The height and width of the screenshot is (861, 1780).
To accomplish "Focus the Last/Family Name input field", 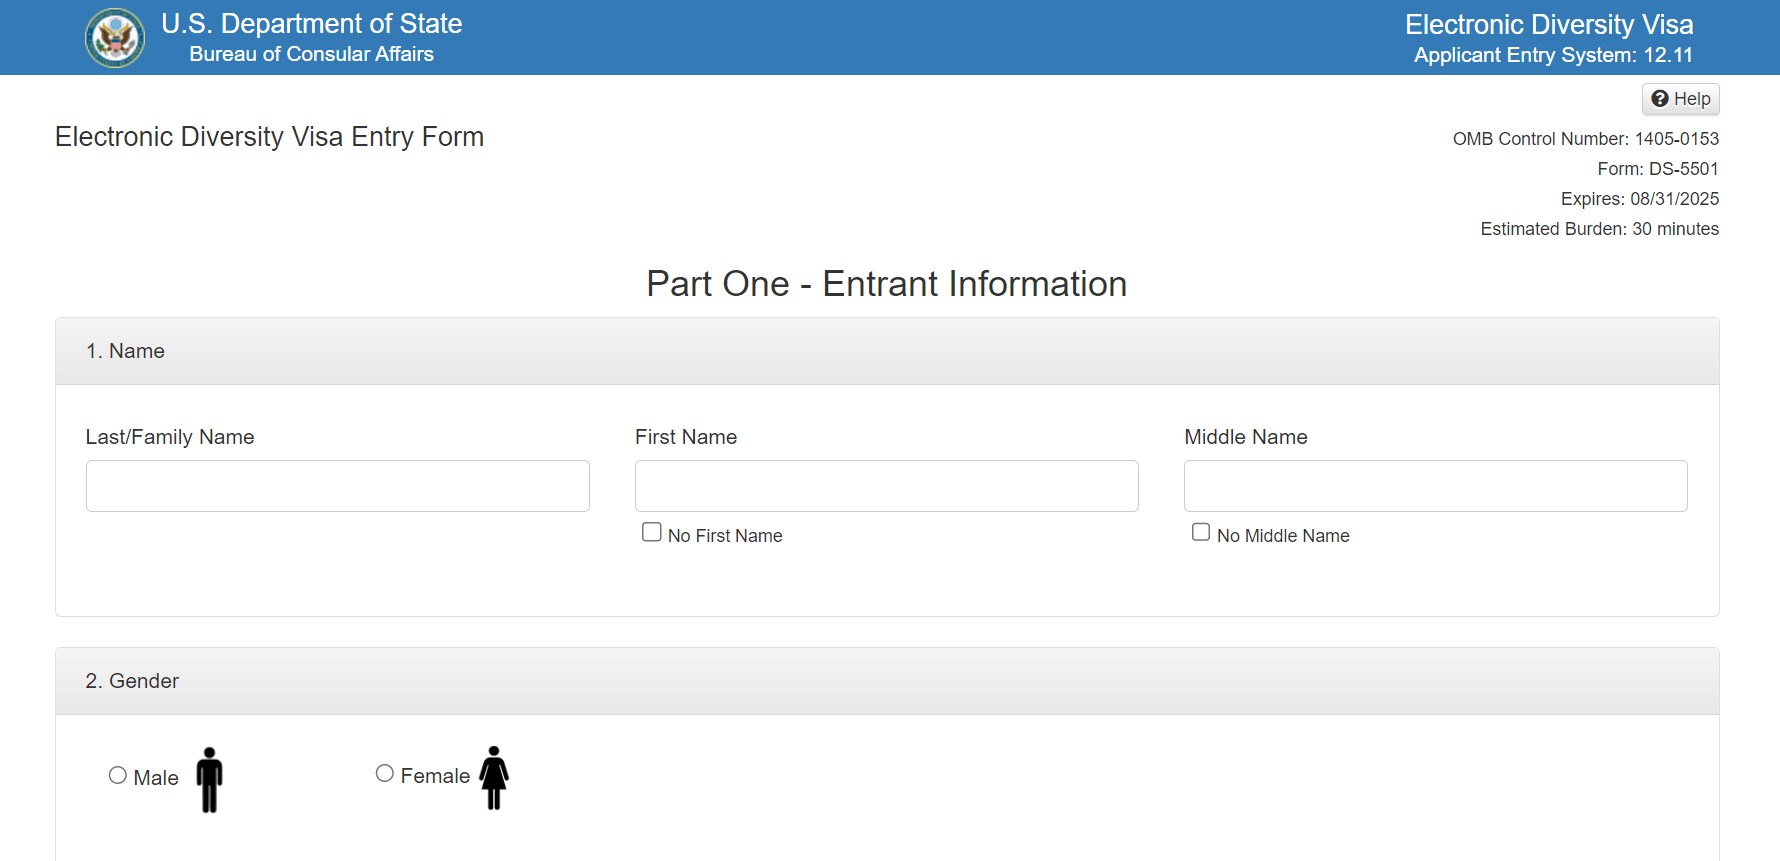I will [338, 486].
